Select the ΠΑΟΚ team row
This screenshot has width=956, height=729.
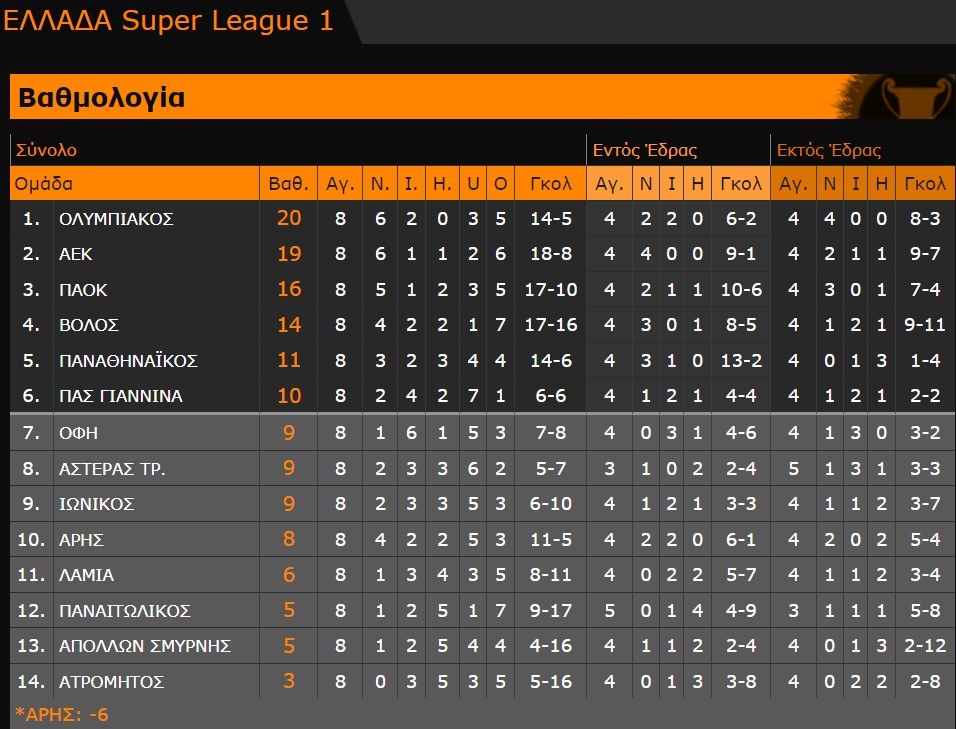(83, 290)
